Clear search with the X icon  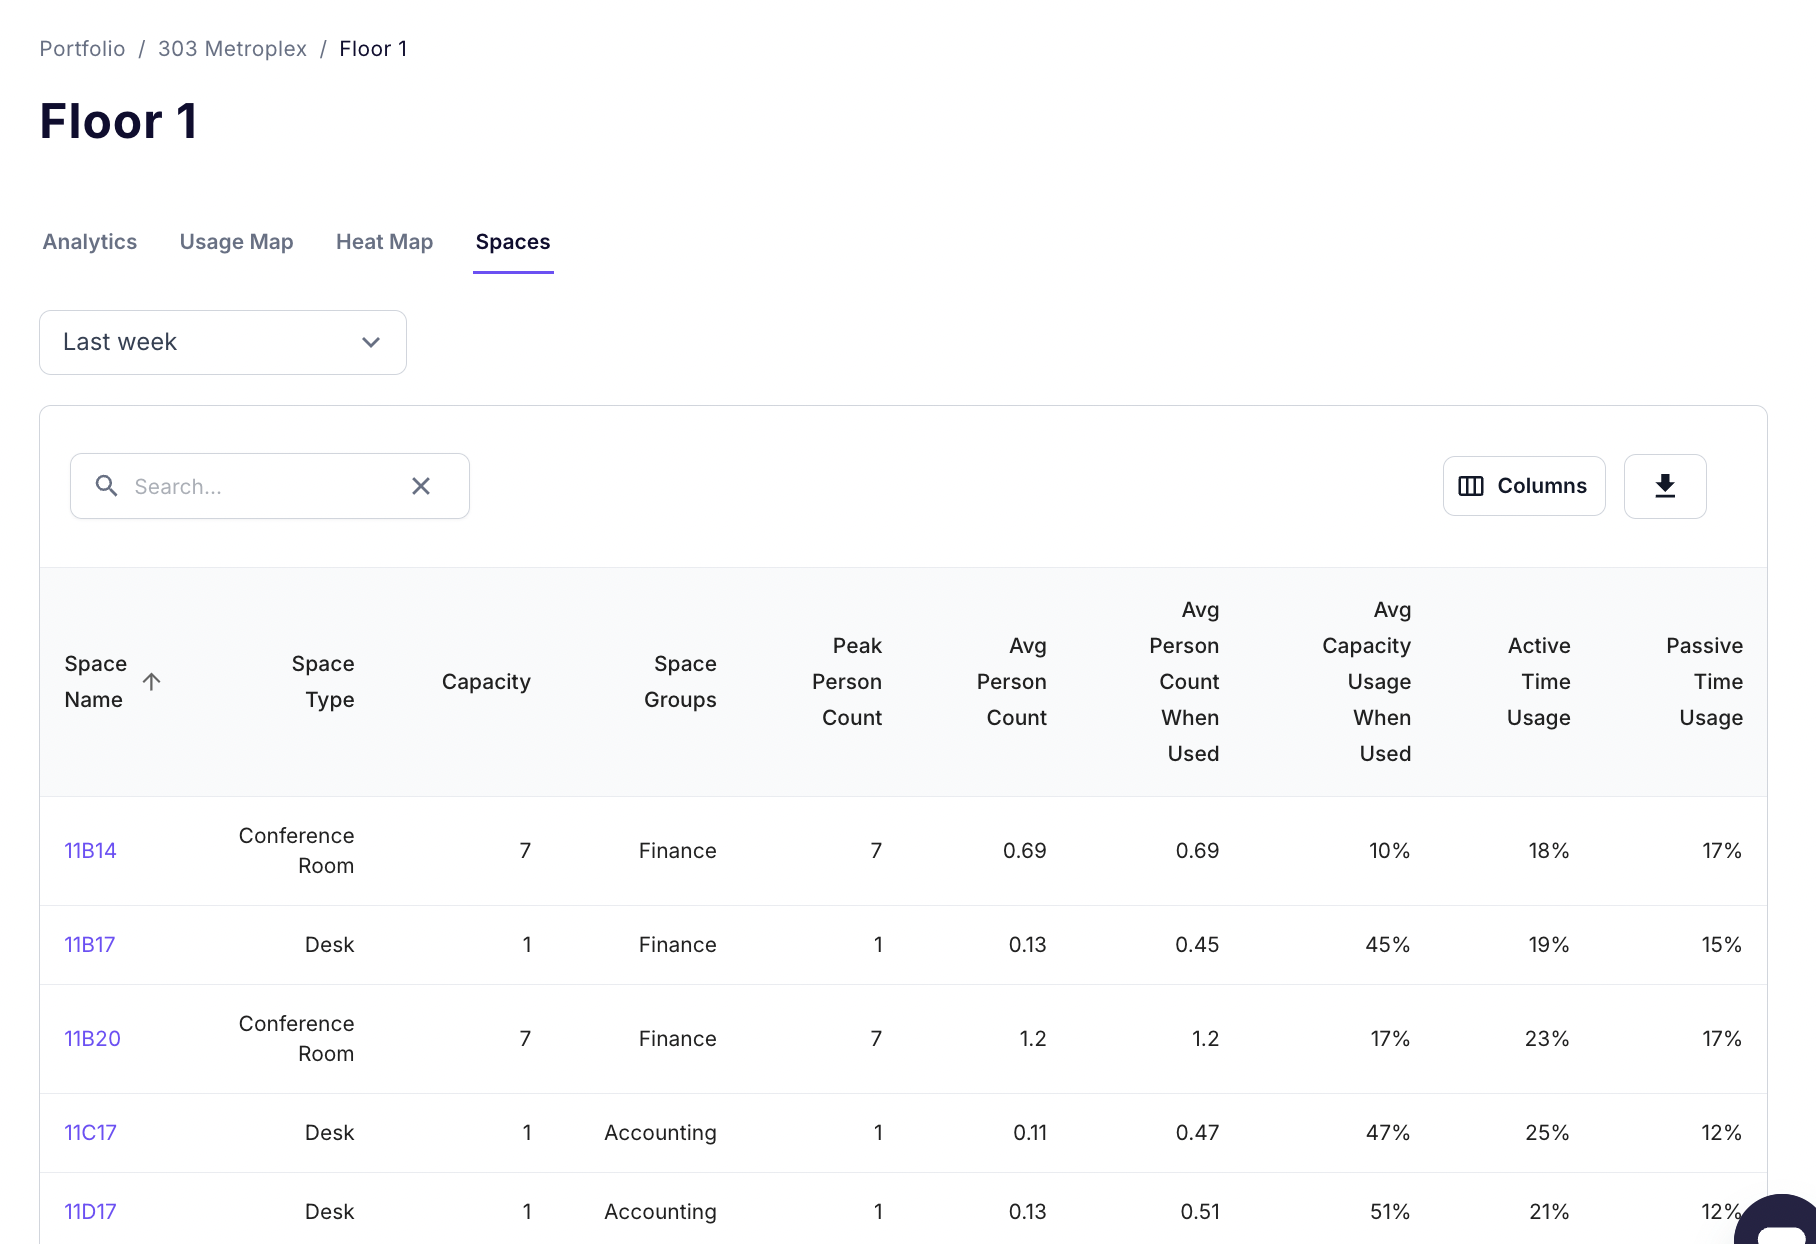421,486
